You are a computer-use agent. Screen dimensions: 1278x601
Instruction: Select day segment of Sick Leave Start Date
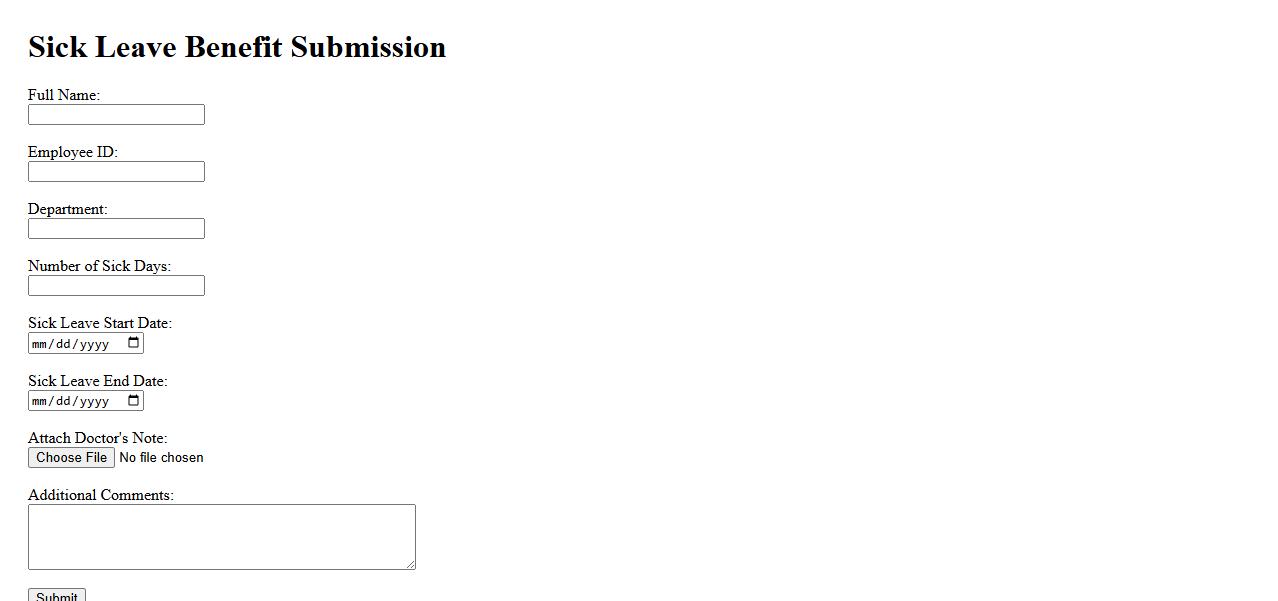click(x=63, y=344)
